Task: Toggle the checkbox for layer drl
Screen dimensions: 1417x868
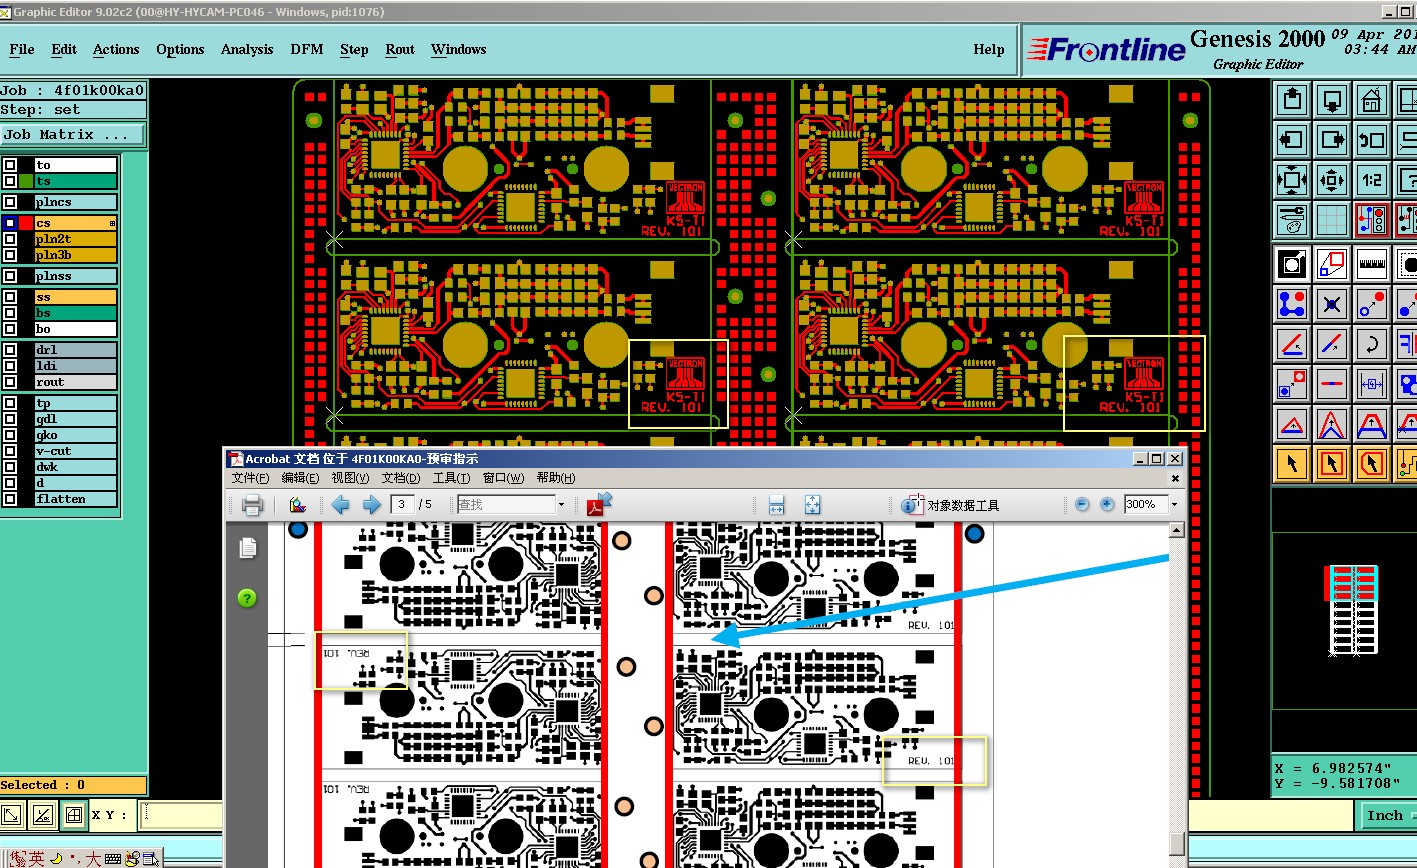Action: 10,350
